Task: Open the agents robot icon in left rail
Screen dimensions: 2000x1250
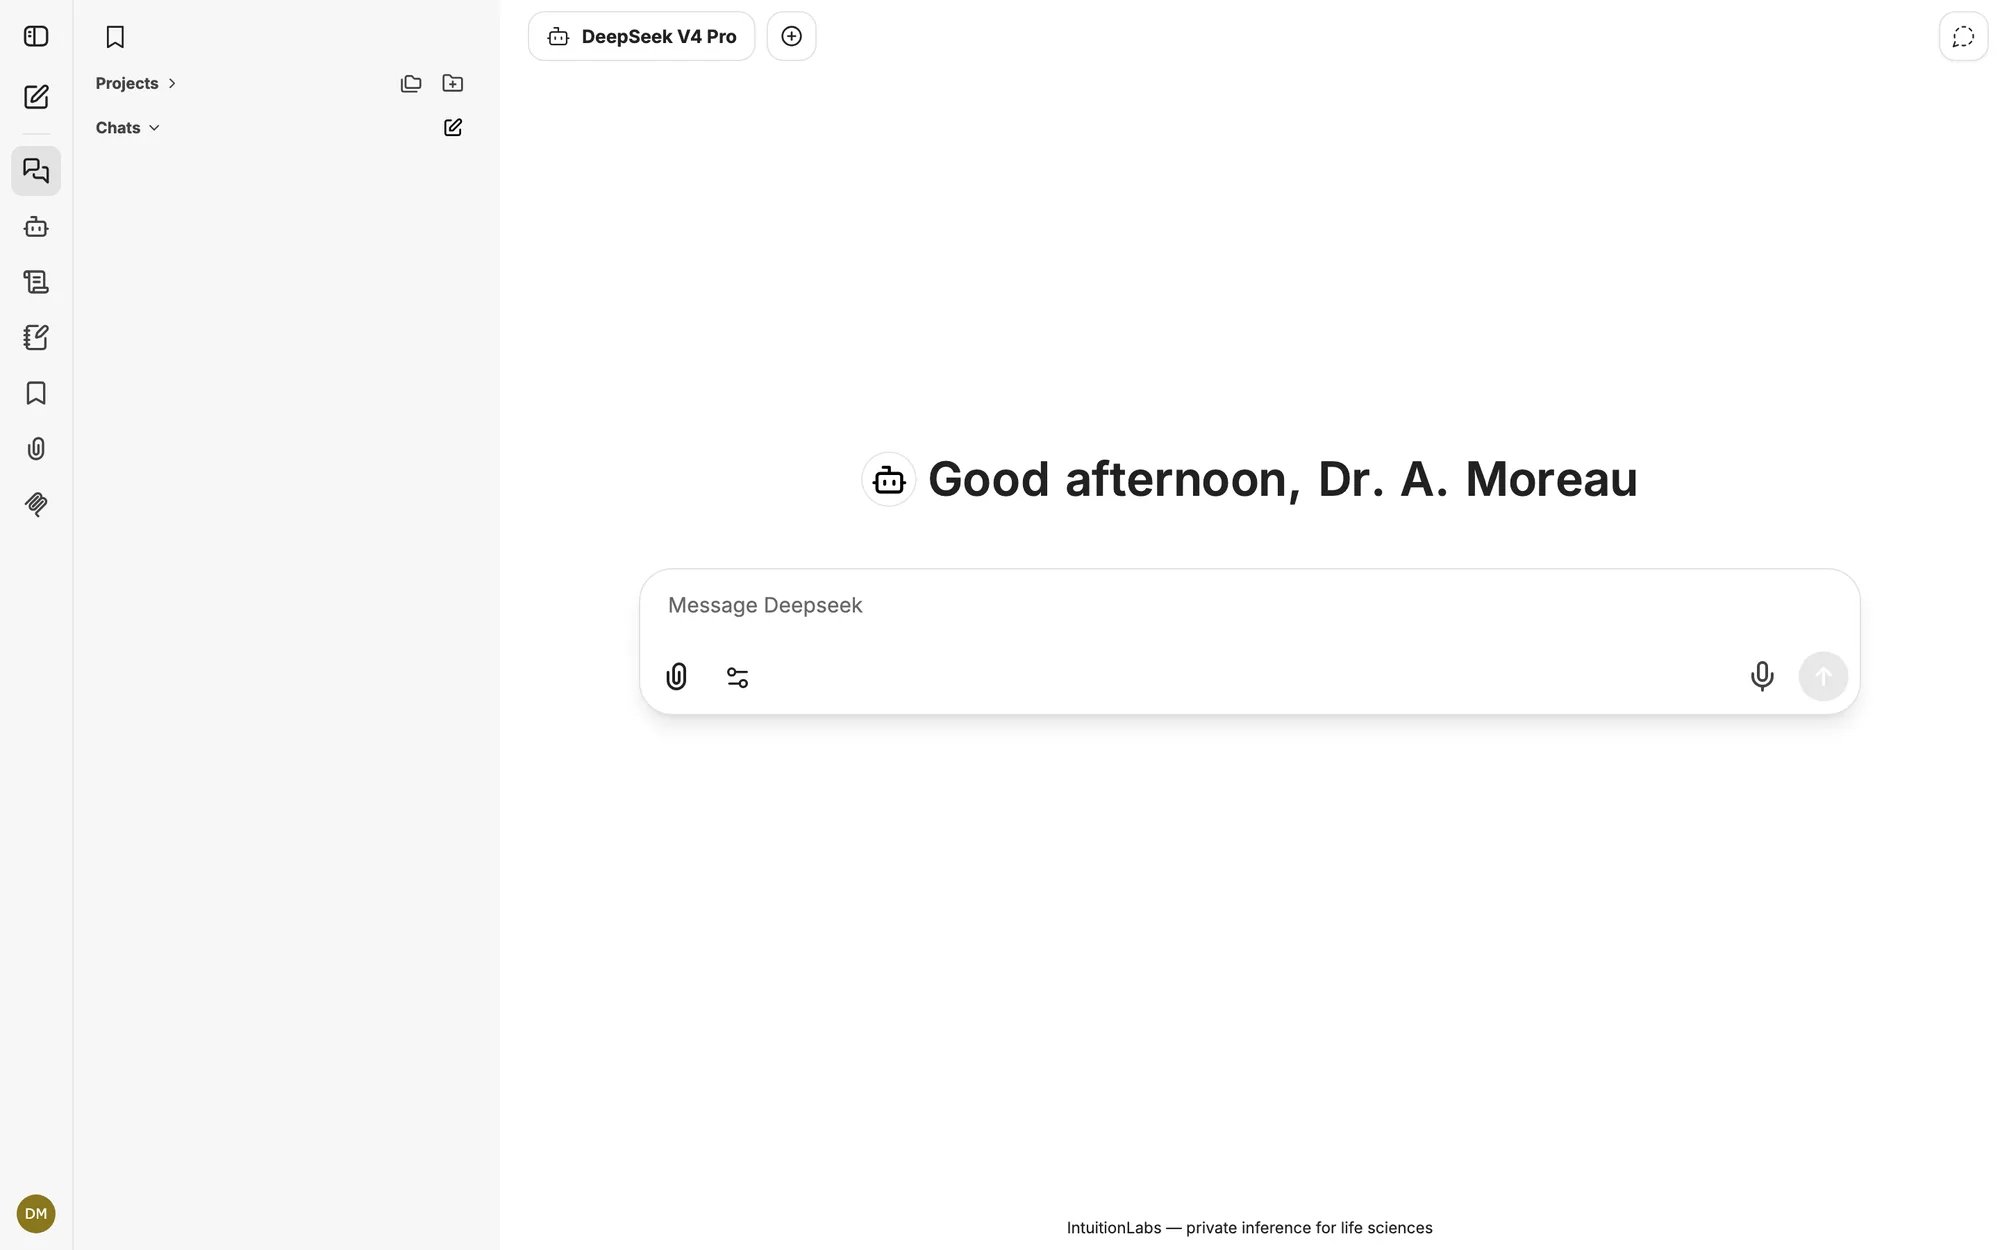Action: point(36,227)
